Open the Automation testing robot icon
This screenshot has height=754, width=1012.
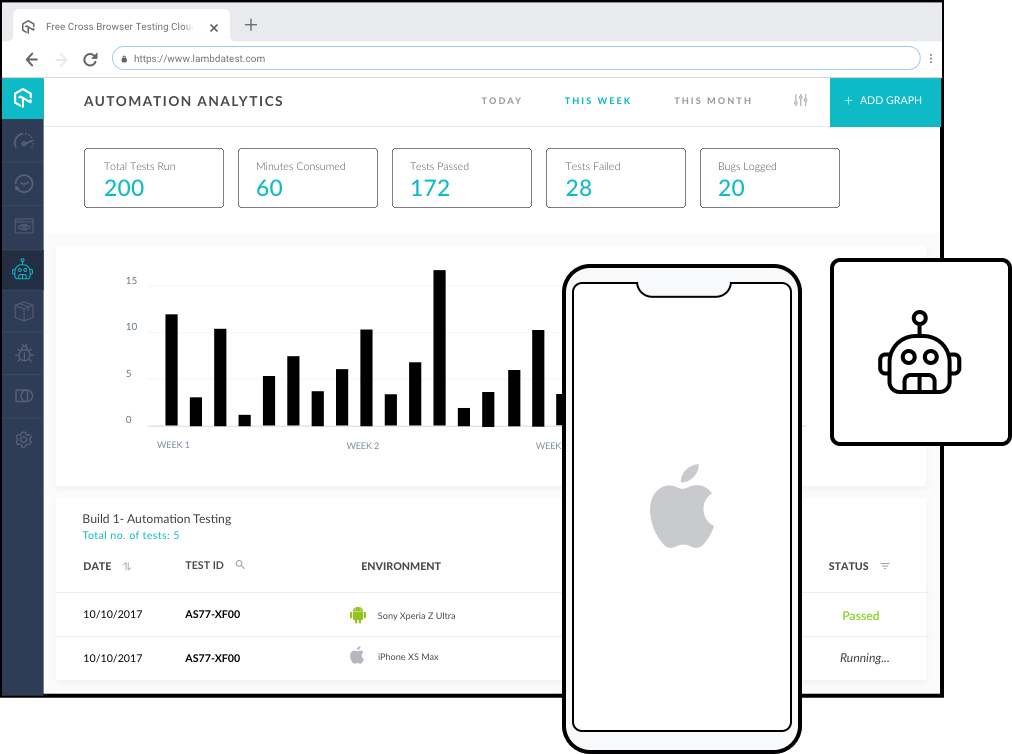coord(22,269)
